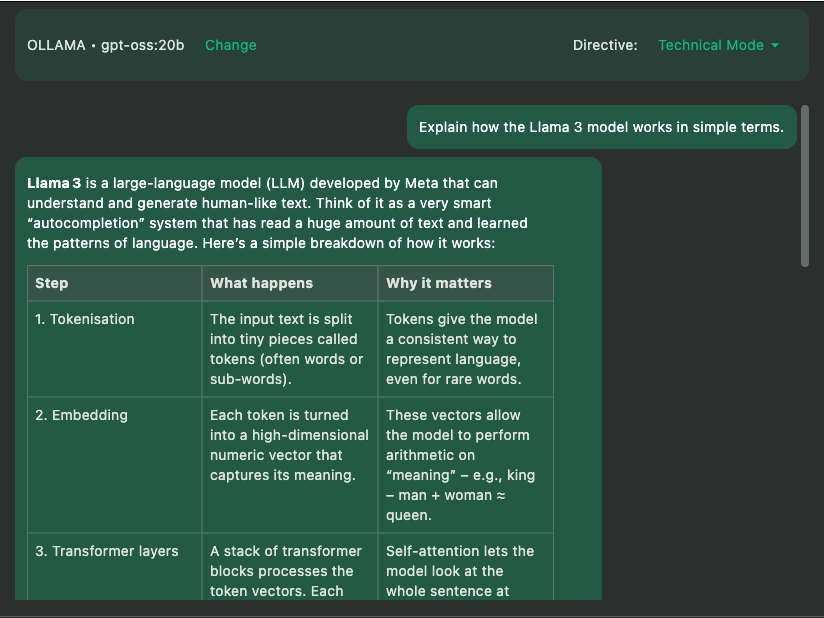Select the 3. Transformer layers table cell
The height and width of the screenshot is (618, 824).
(107, 551)
